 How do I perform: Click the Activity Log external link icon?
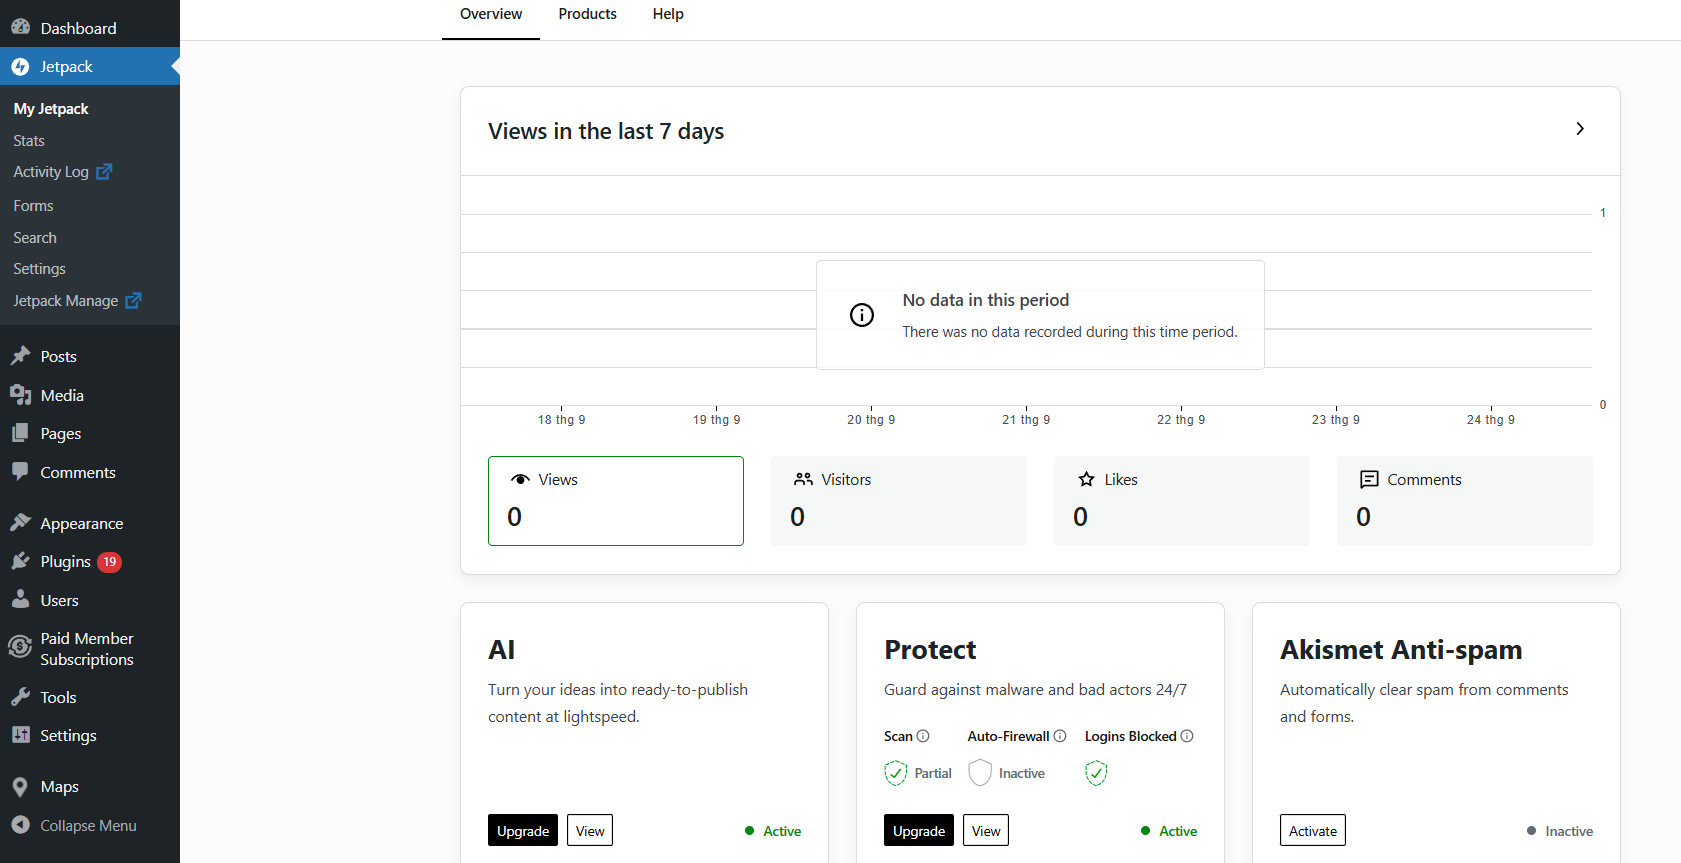pos(104,172)
